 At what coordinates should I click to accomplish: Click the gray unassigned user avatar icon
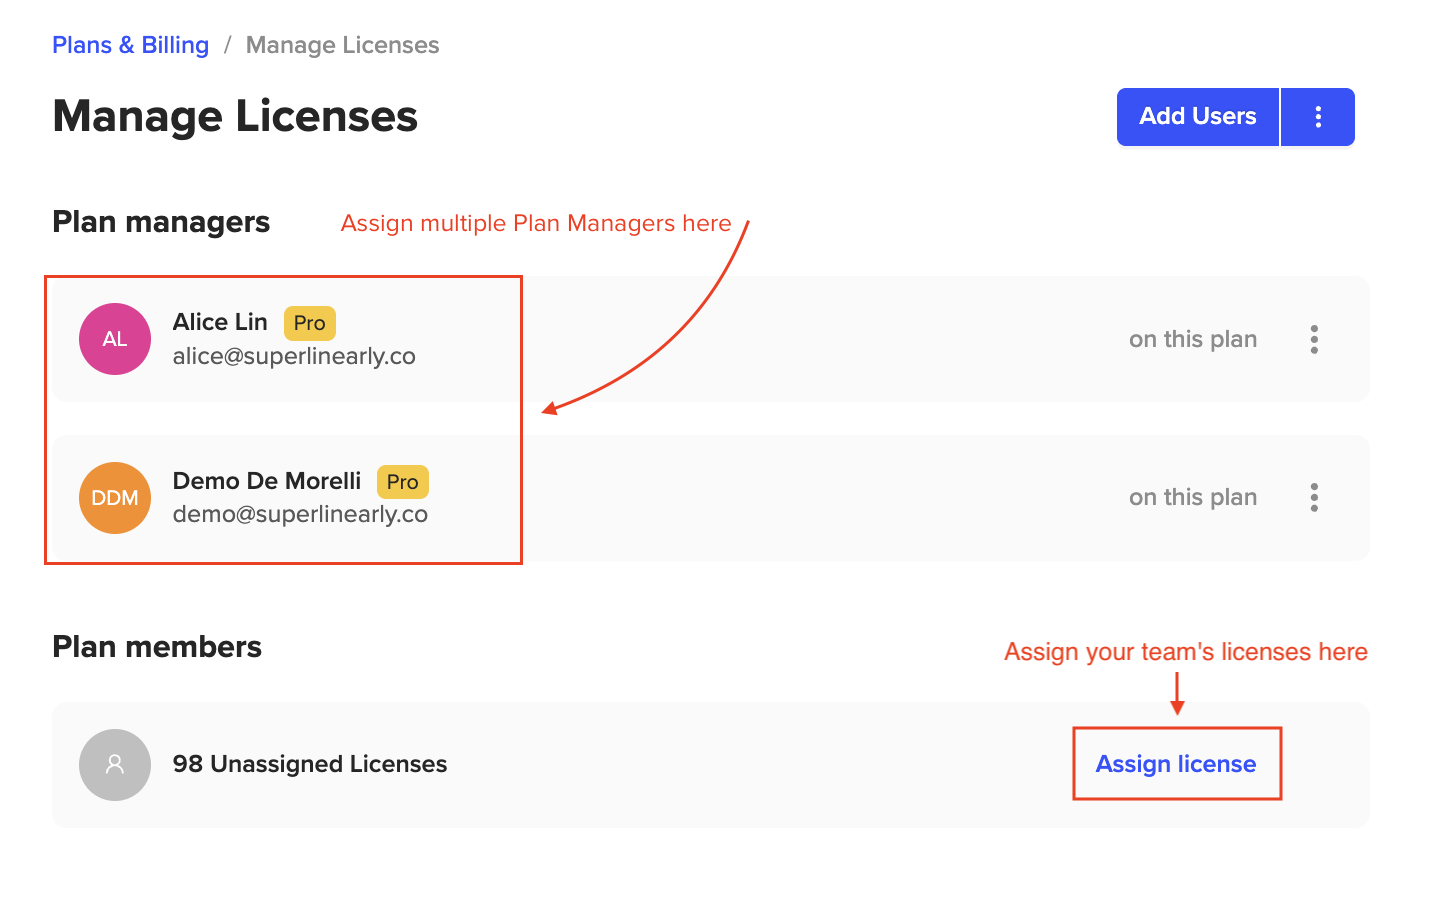click(115, 765)
